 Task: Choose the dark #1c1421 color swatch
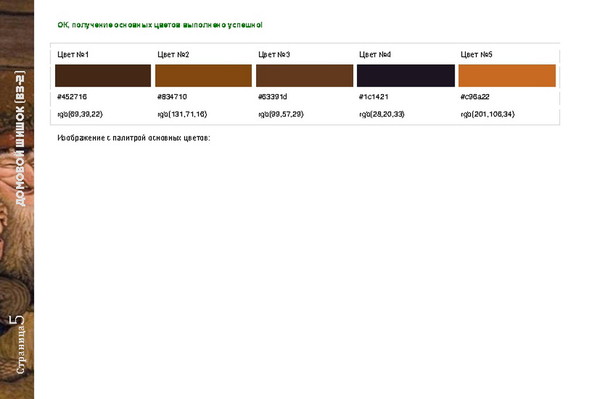pos(406,76)
